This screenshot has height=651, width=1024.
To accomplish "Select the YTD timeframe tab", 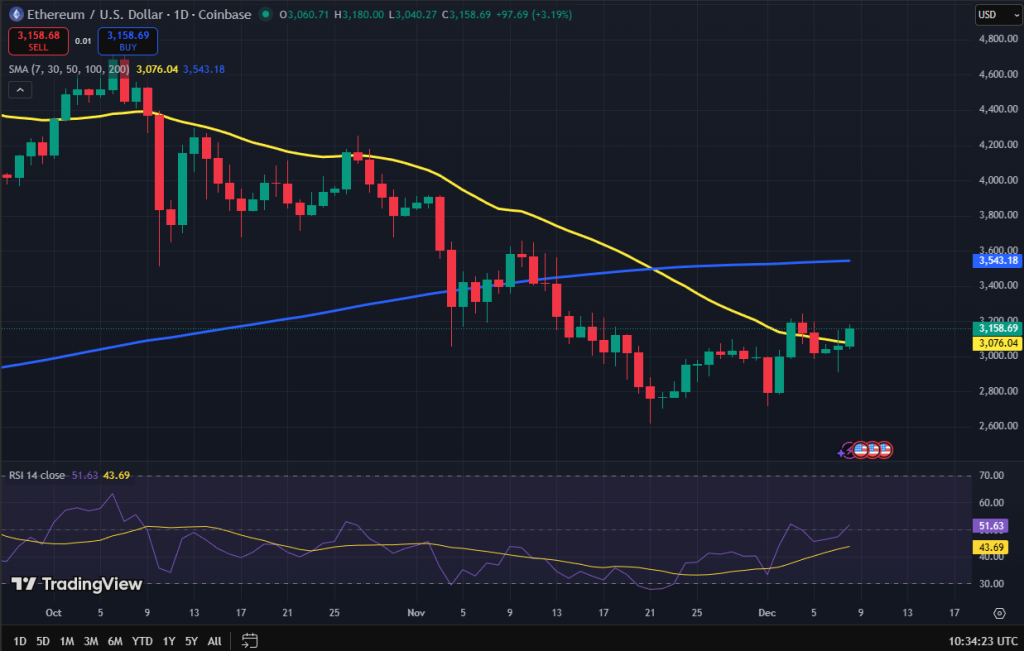I will (141, 639).
